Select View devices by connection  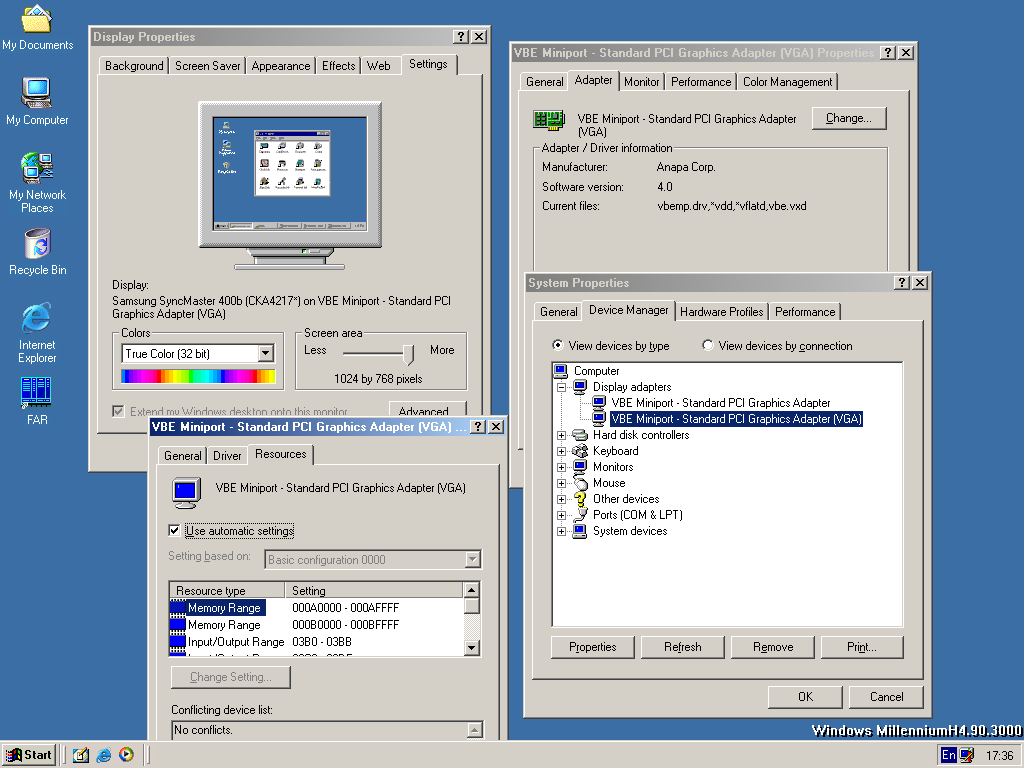(x=708, y=345)
